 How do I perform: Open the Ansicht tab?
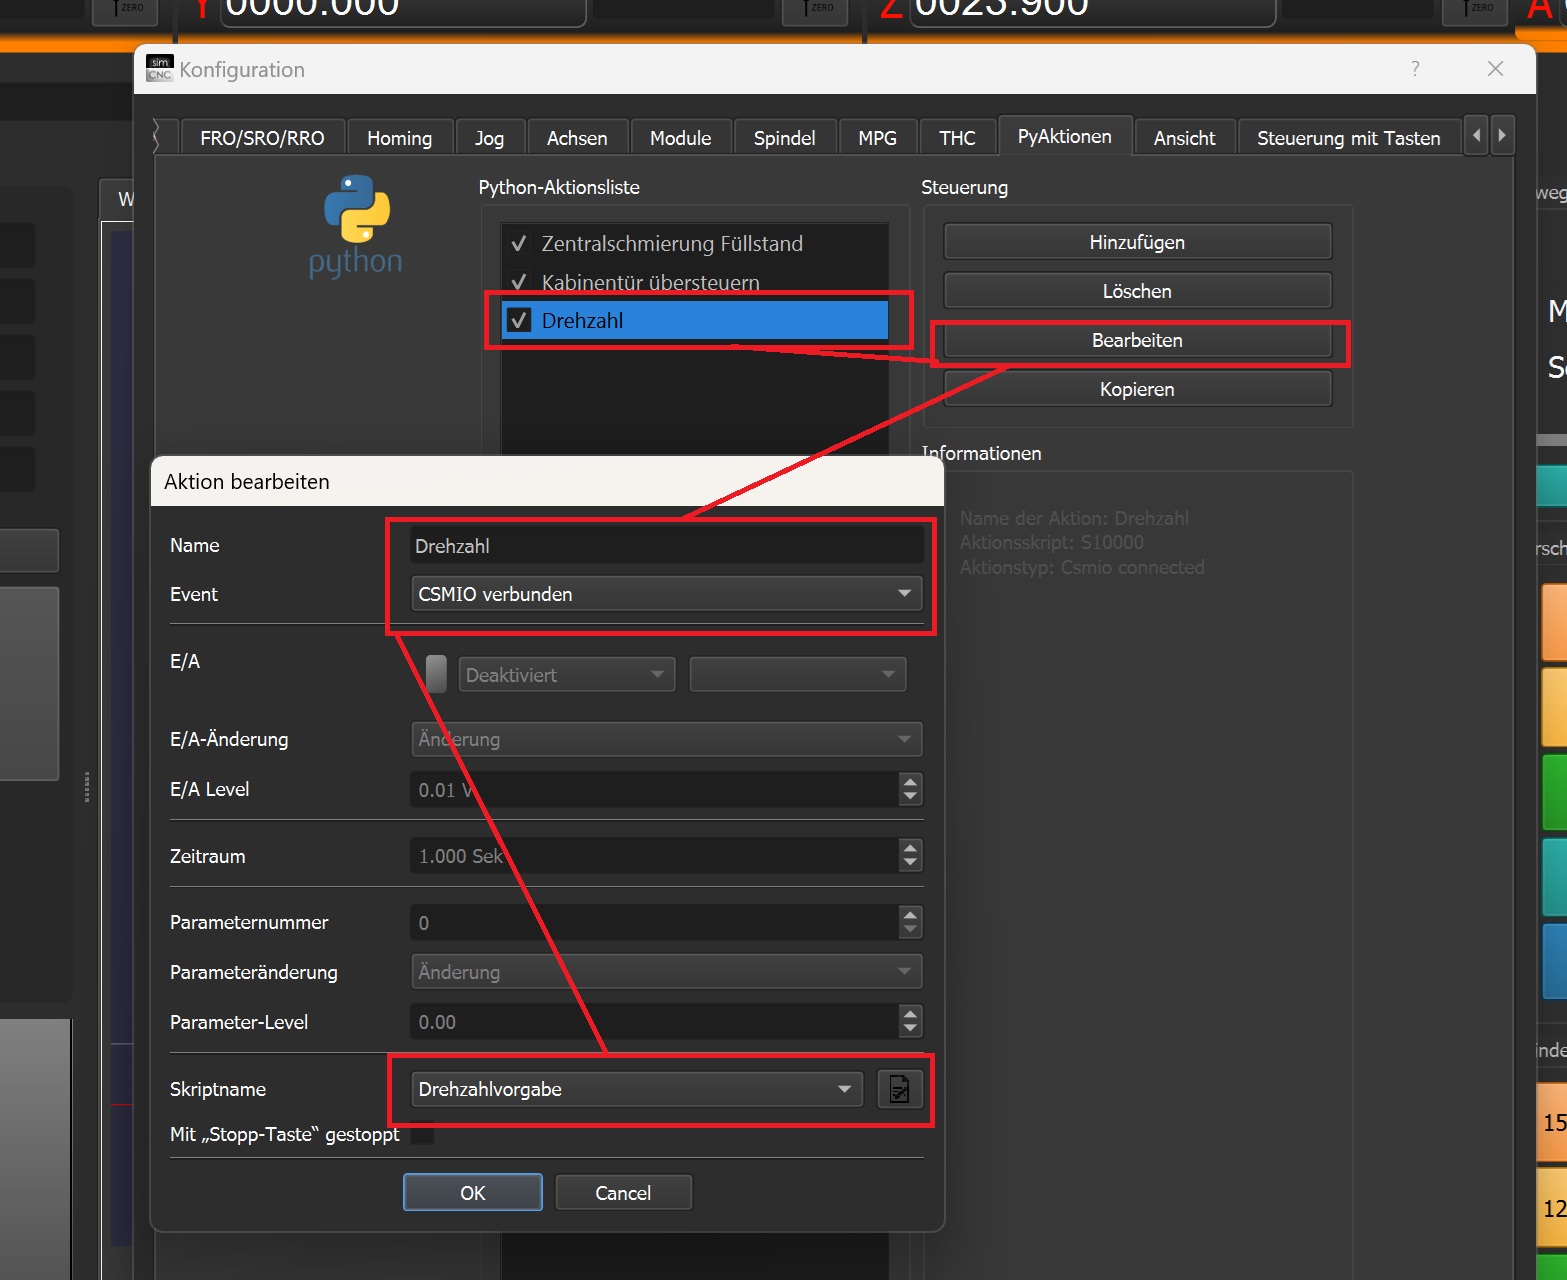tap(1184, 138)
